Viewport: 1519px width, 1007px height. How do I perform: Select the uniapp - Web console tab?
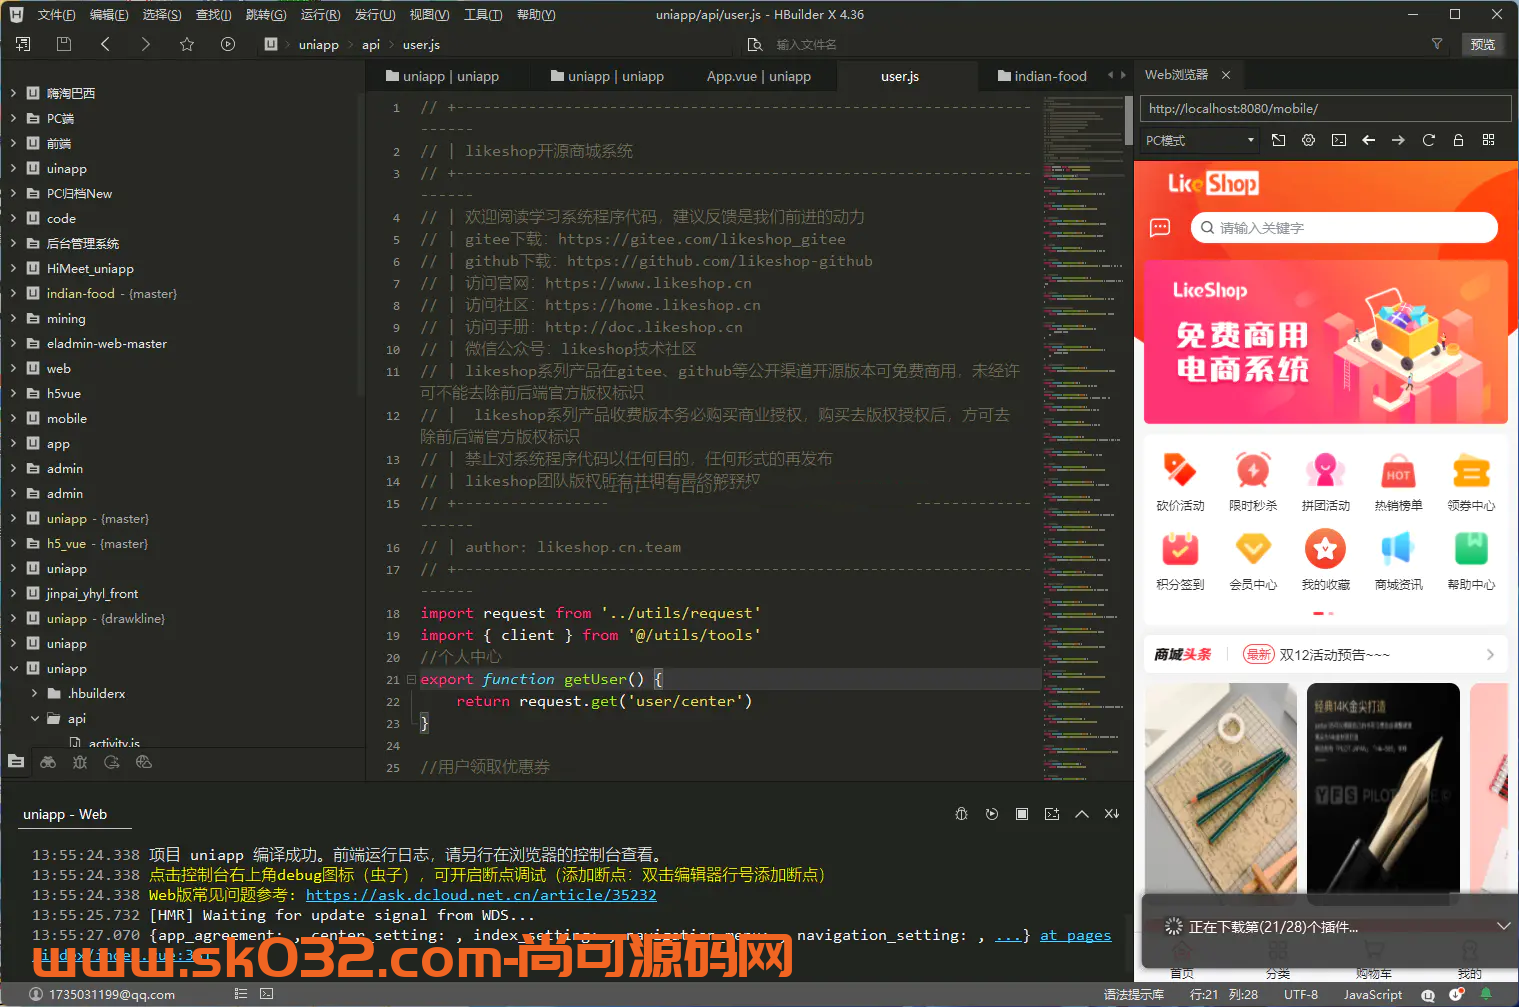[65, 814]
